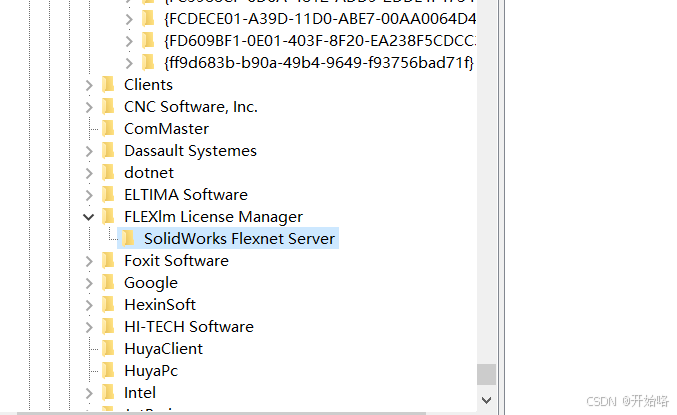Select the ComMaster key label
The width and height of the screenshot is (677, 415).
click(x=167, y=129)
